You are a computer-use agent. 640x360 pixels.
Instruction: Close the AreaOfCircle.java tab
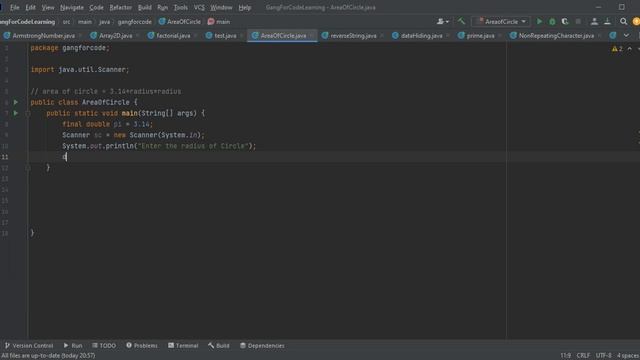(312, 36)
